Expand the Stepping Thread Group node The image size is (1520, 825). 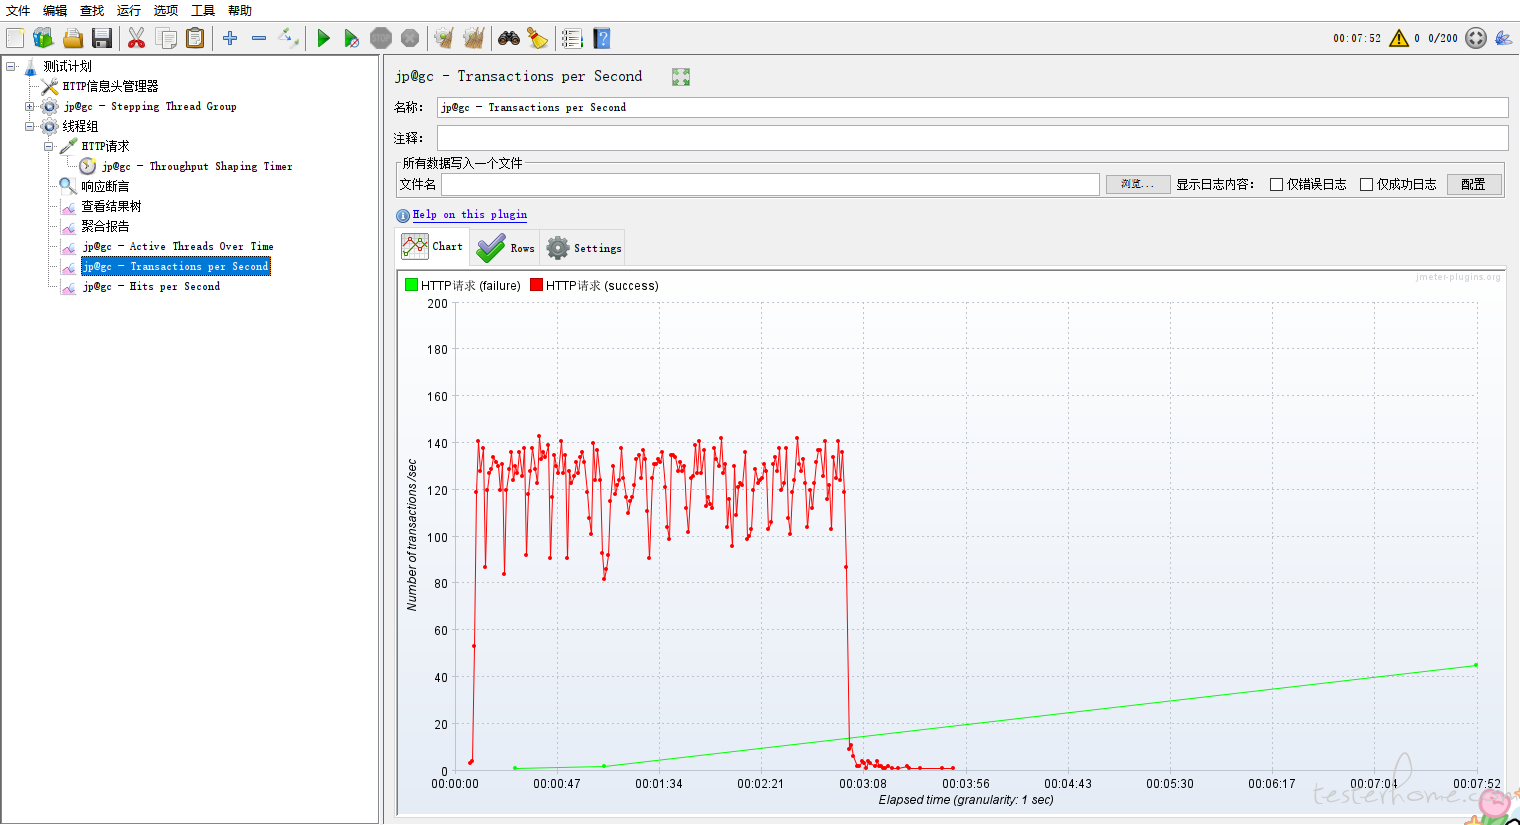[29, 106]
